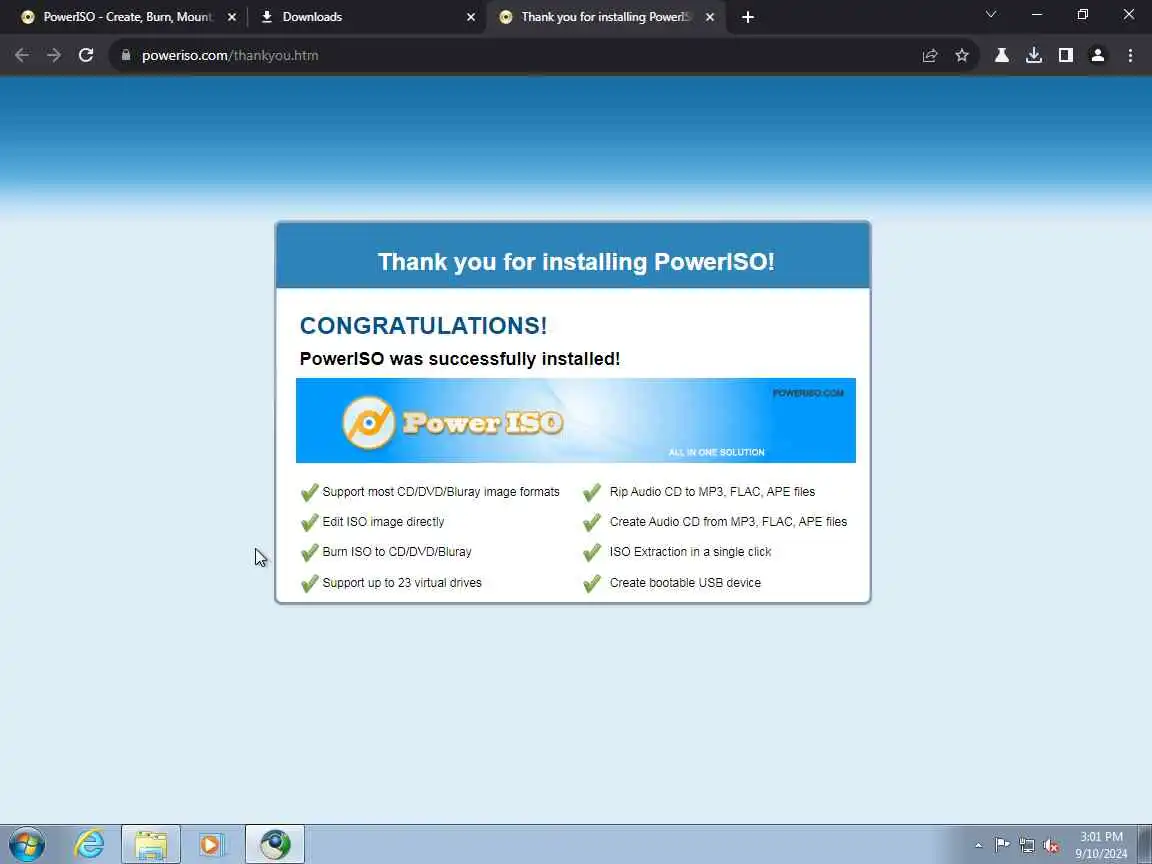This screenshot has height=864, width=1152.
Task: Click 'Create Audio CD from MP3, FLAC, APE files' text
Action: pos(728,522)
